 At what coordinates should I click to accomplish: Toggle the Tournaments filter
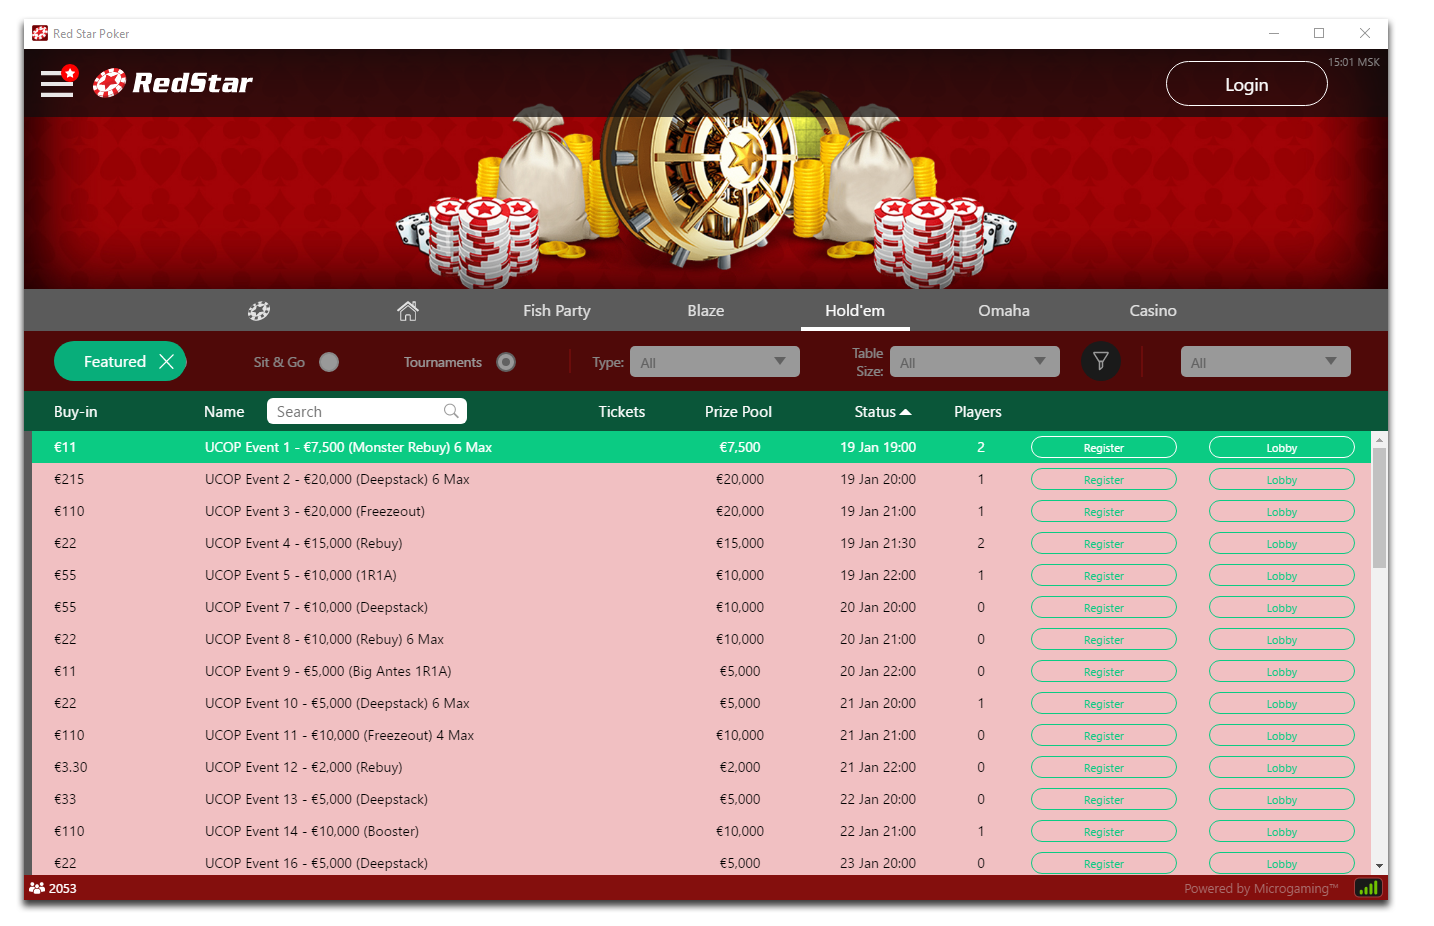(506, 362)
